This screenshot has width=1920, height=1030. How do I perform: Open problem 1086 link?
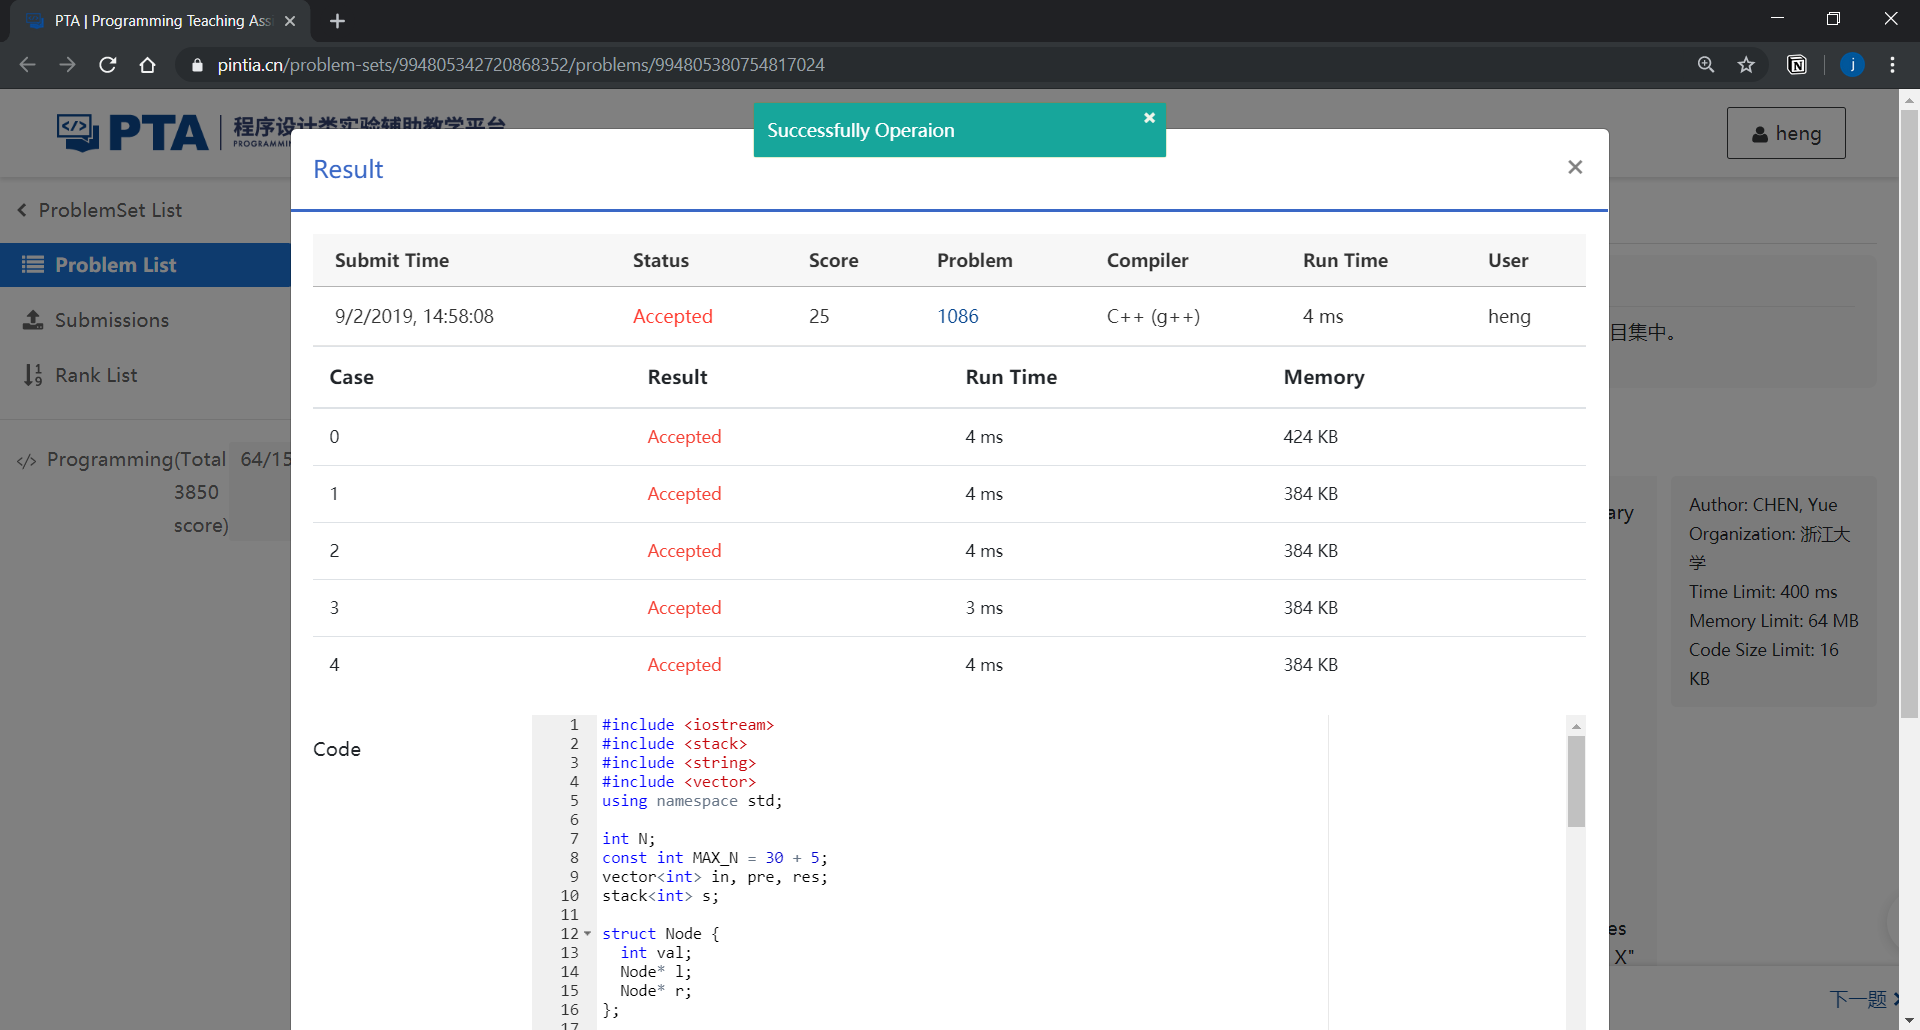tap(957, 316)
